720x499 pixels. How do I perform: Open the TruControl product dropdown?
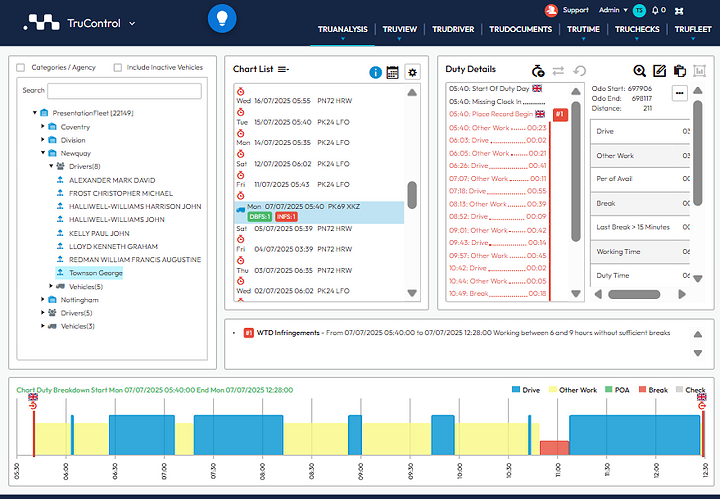[x=132, y=23]
